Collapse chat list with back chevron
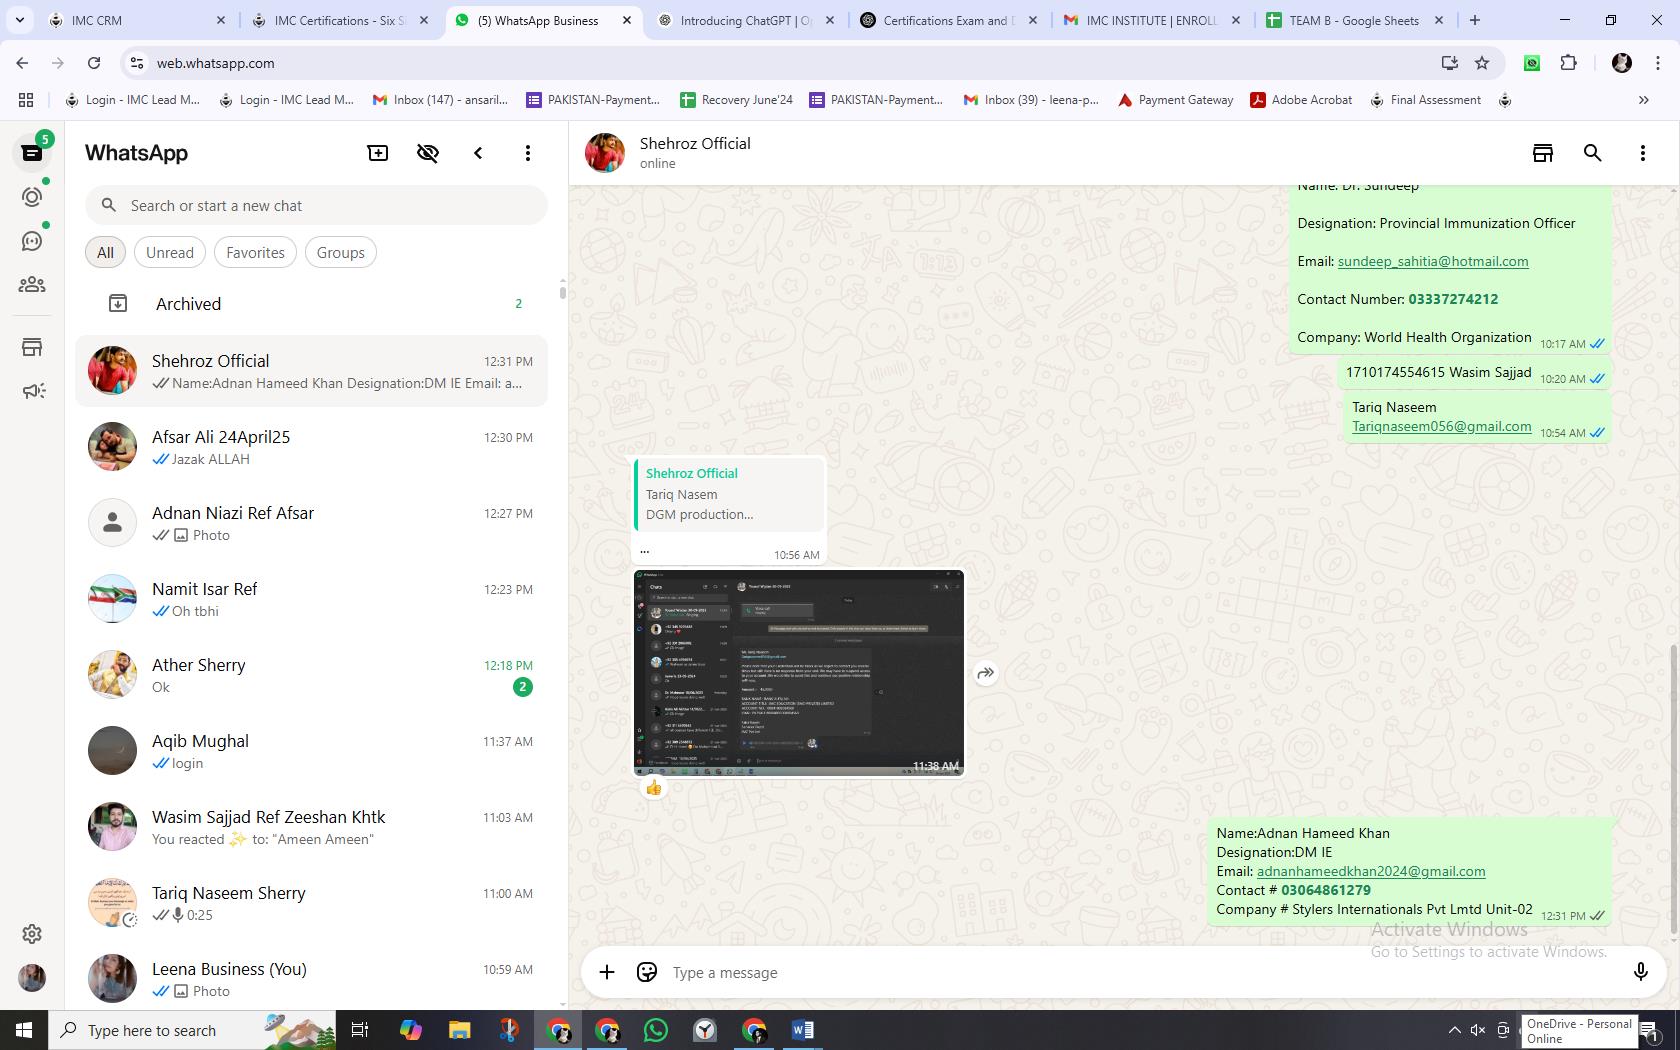The image size is (1680, 1050). click(478, 153)
